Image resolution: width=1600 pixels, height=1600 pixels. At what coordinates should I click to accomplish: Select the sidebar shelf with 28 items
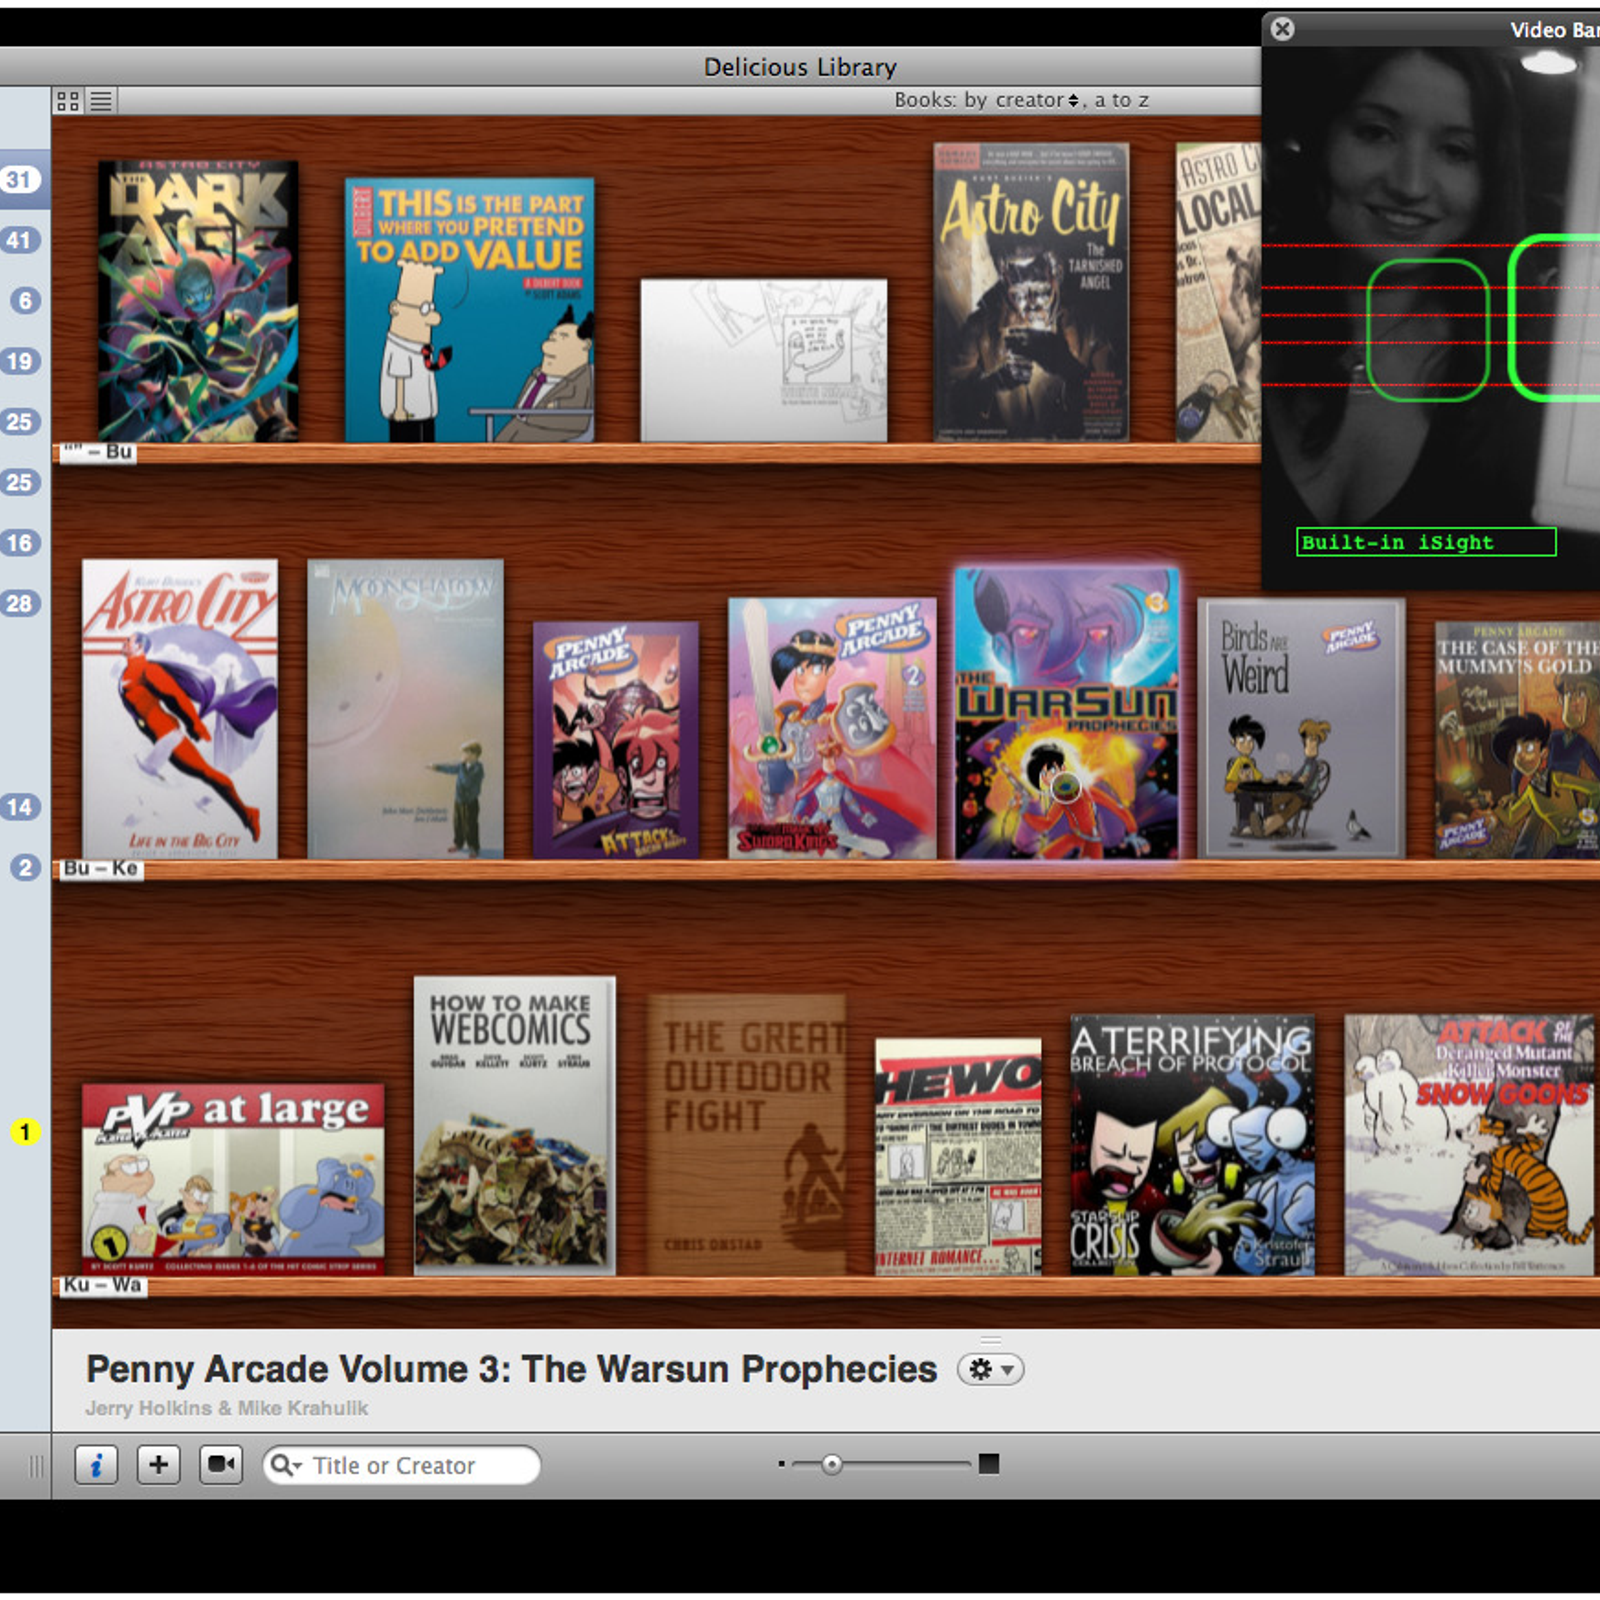point(20,604)
